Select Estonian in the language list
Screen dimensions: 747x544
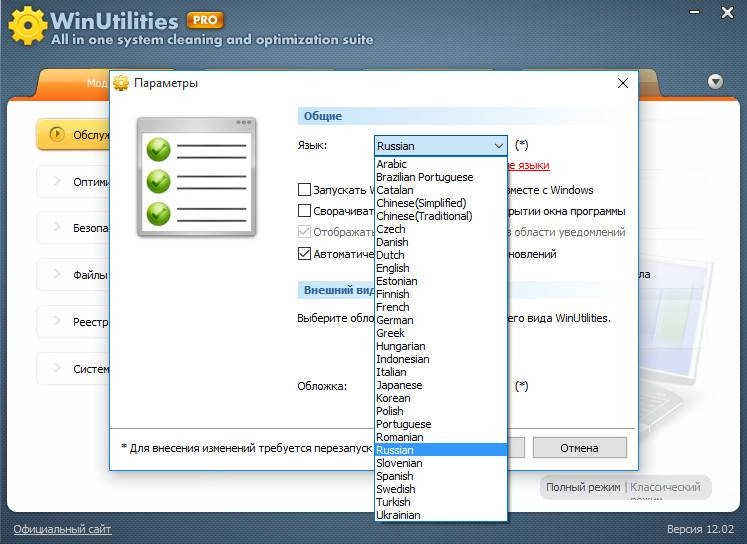pyautogui.click(x=441, y=281)
